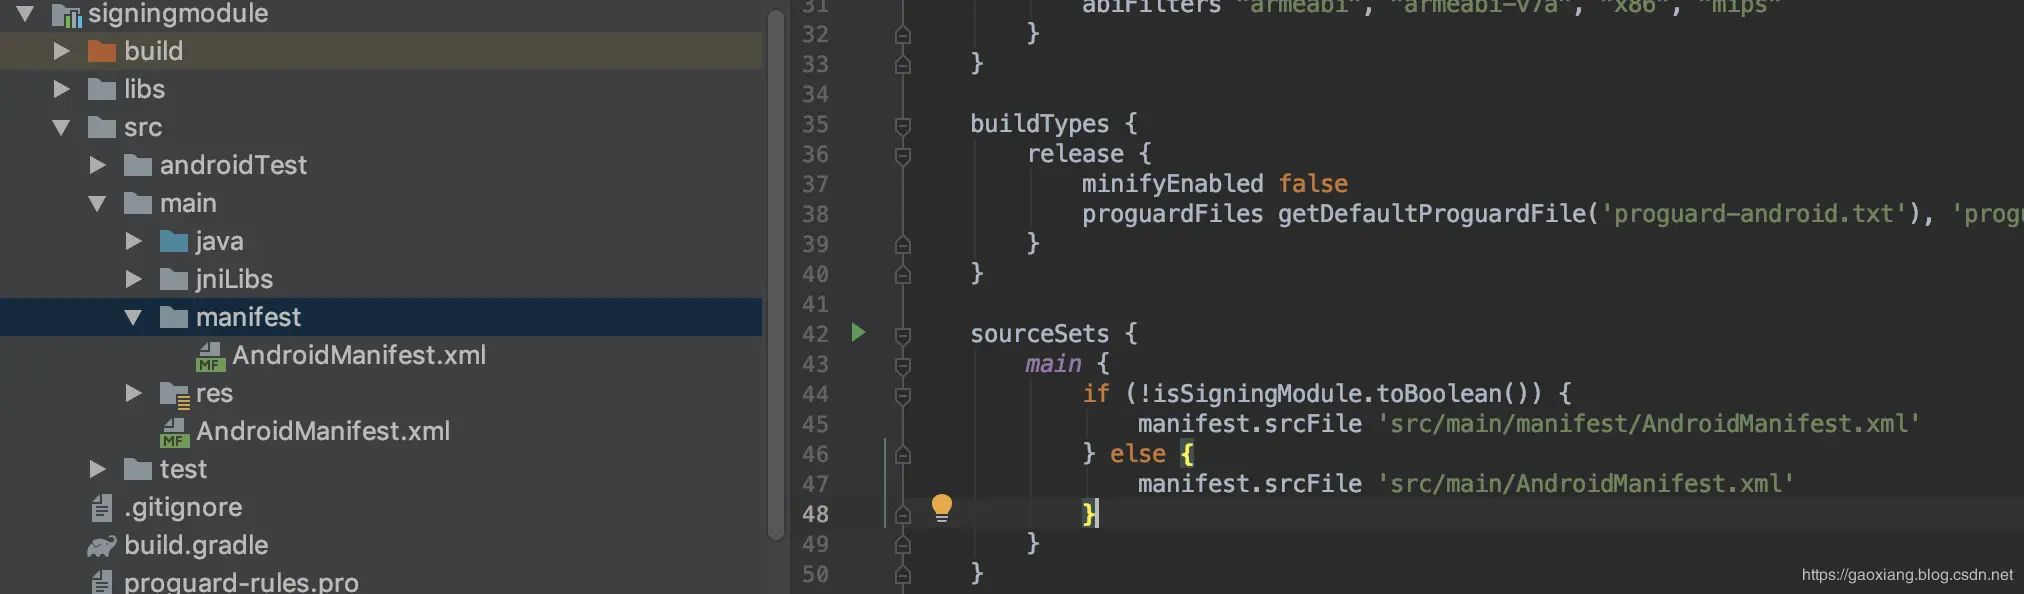
Task: Select the blue java source folder icon
Action: pyautogui.click(x=174, y=241)
